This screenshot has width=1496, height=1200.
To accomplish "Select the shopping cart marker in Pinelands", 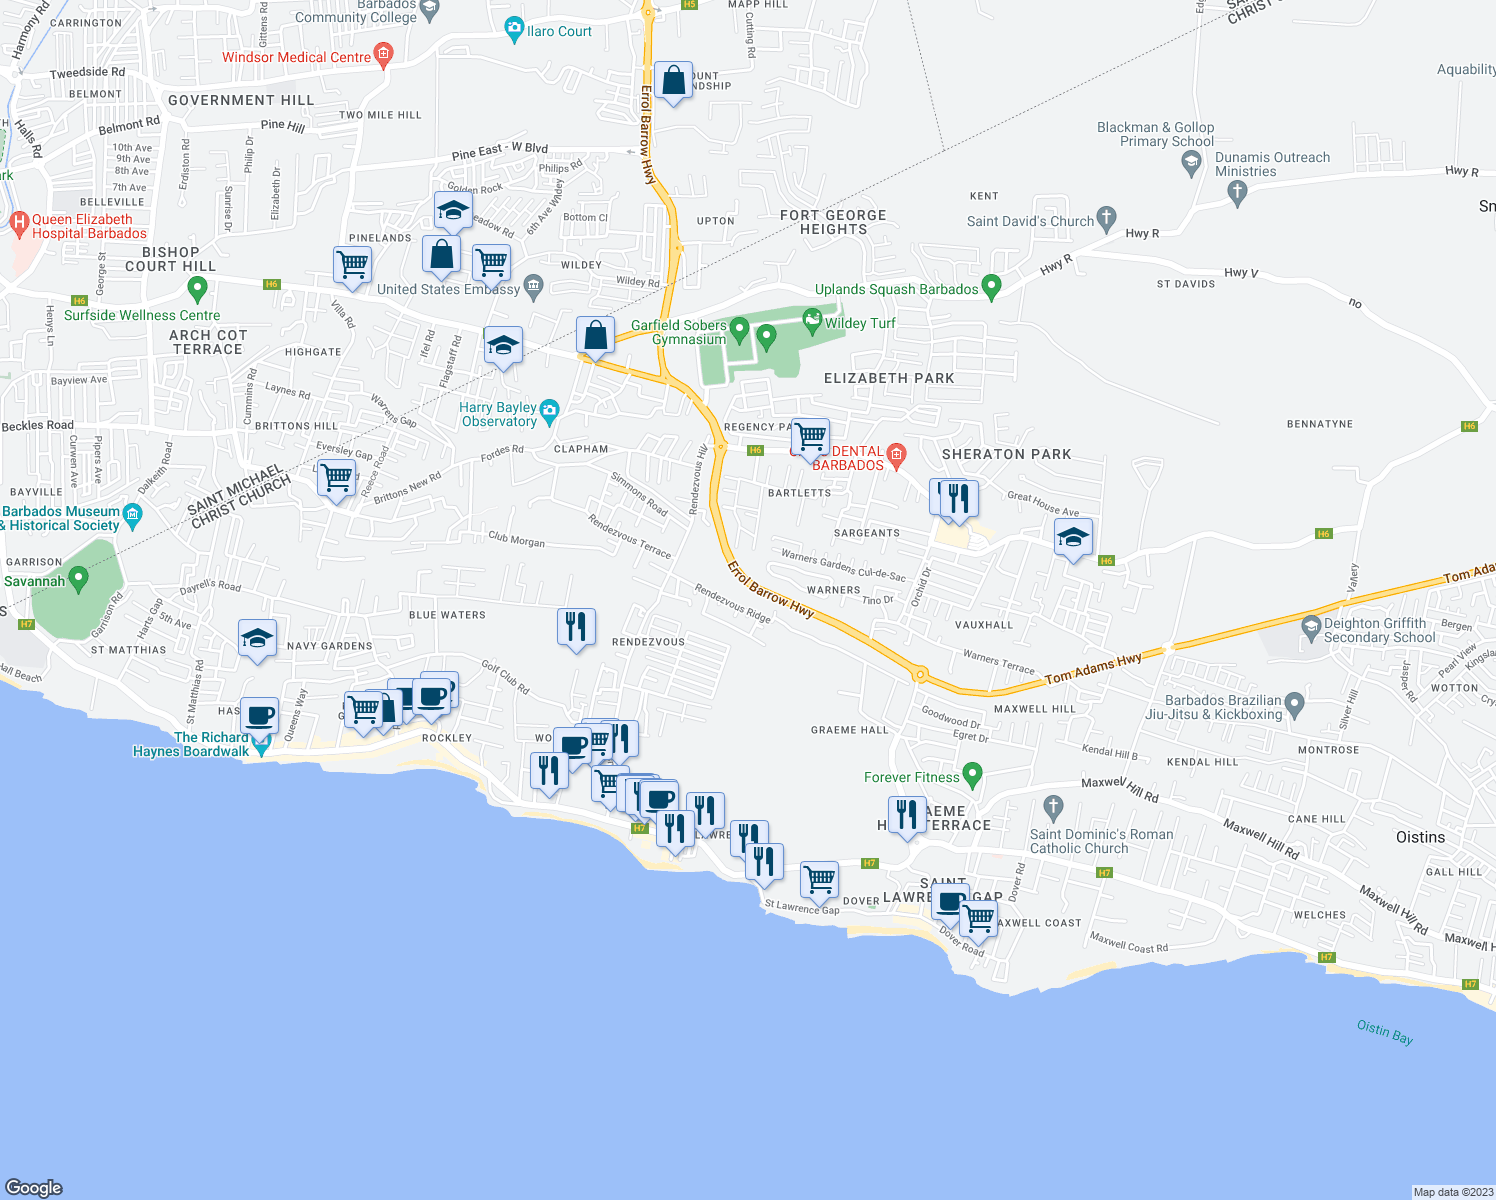I will [352, 265].
